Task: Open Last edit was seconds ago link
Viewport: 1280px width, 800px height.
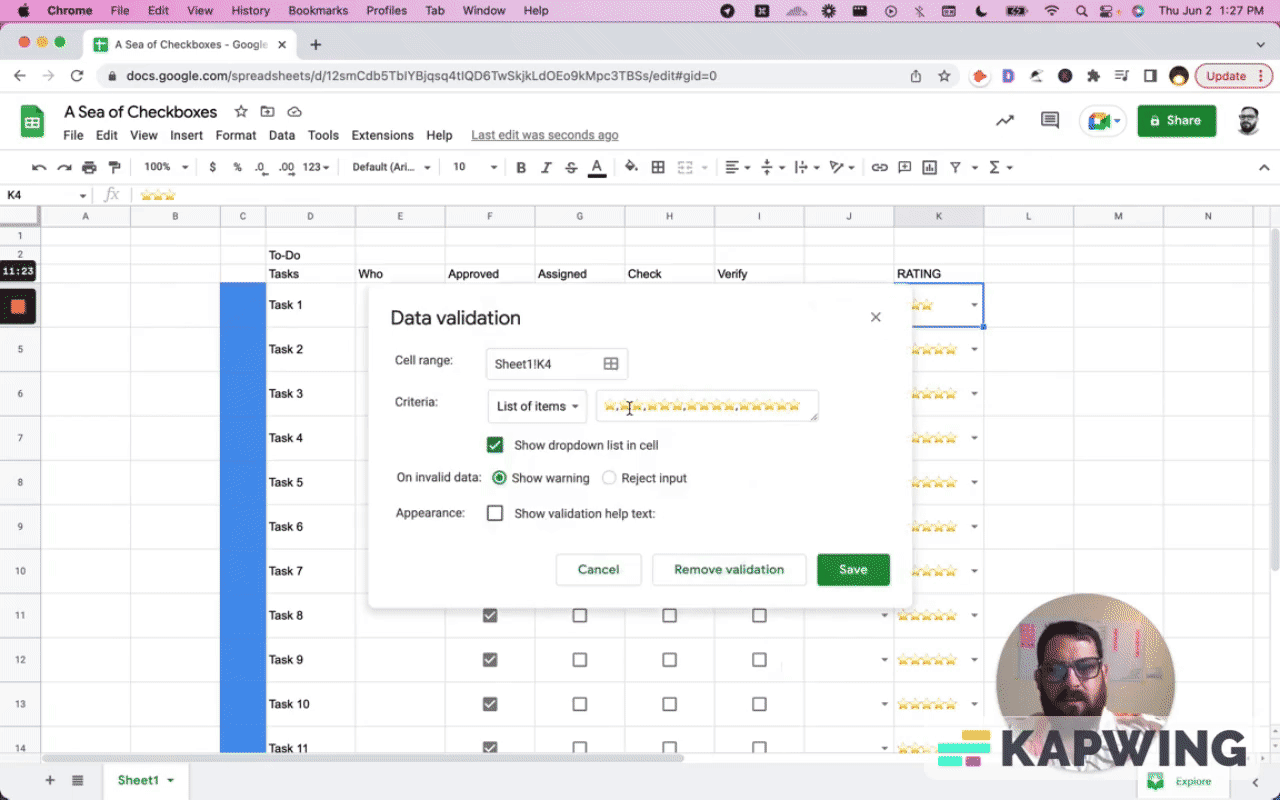Action: 544,135
